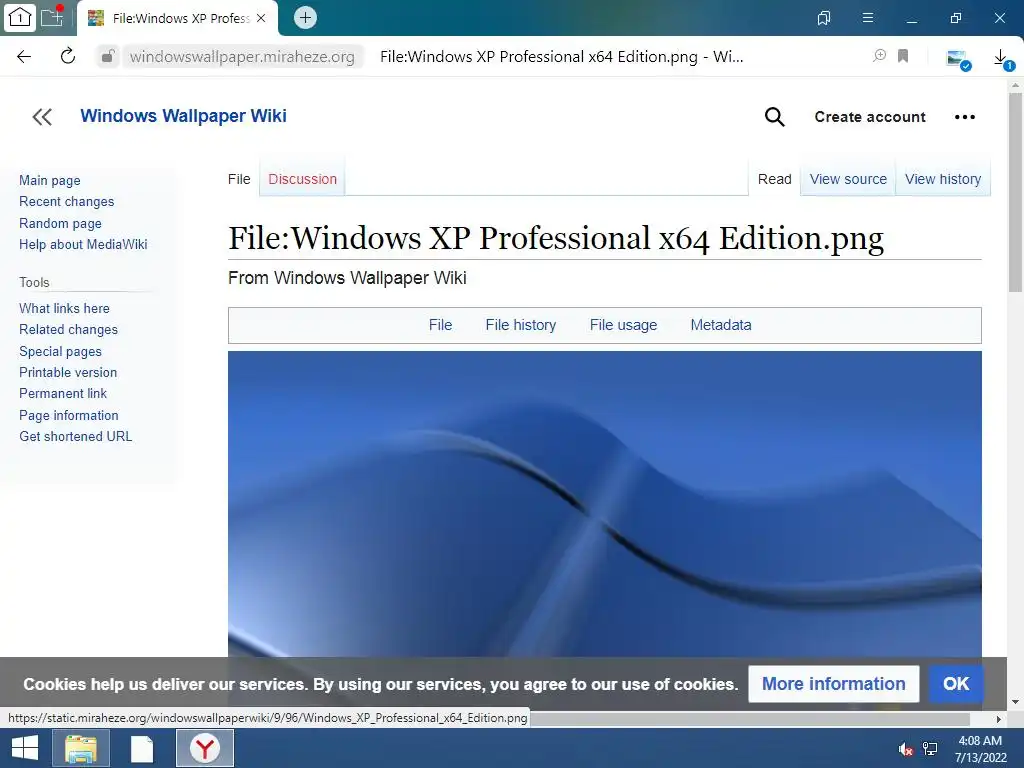
Task: Click Permanent link
Action: click(63, 393)
